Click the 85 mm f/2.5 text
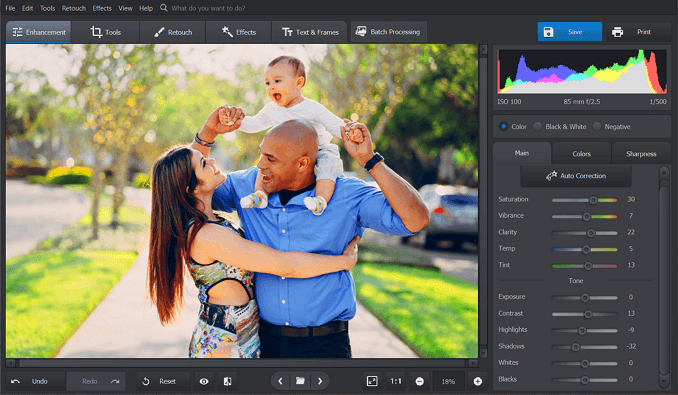The image size is (678, 395). pyautogui.click(x=582, y=102)
